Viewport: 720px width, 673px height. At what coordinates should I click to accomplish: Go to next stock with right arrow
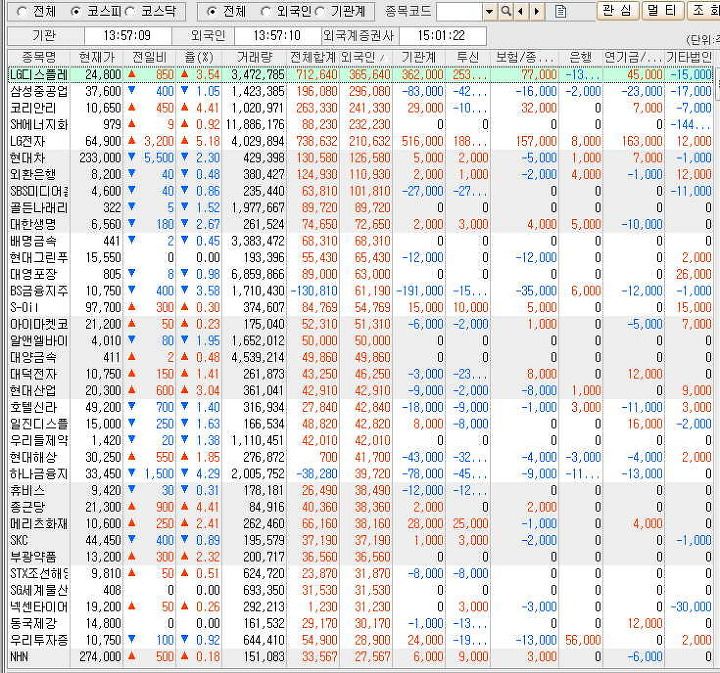pyautogui.click(x=536, y=11)
